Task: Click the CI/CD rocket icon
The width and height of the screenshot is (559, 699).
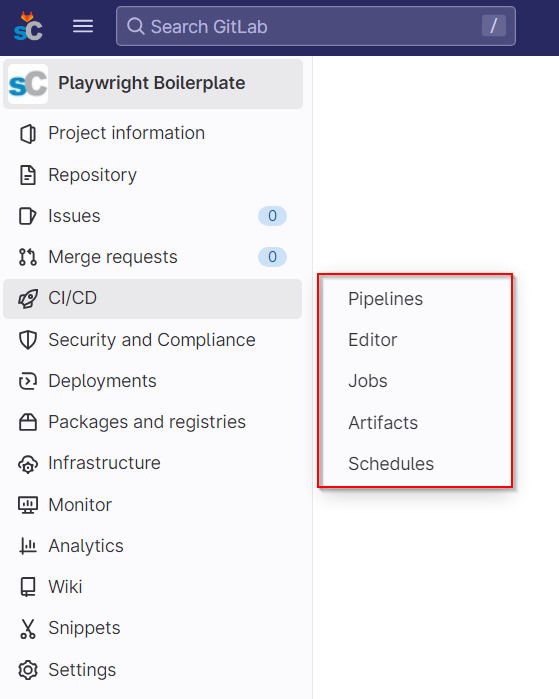Action: point(28,299)
